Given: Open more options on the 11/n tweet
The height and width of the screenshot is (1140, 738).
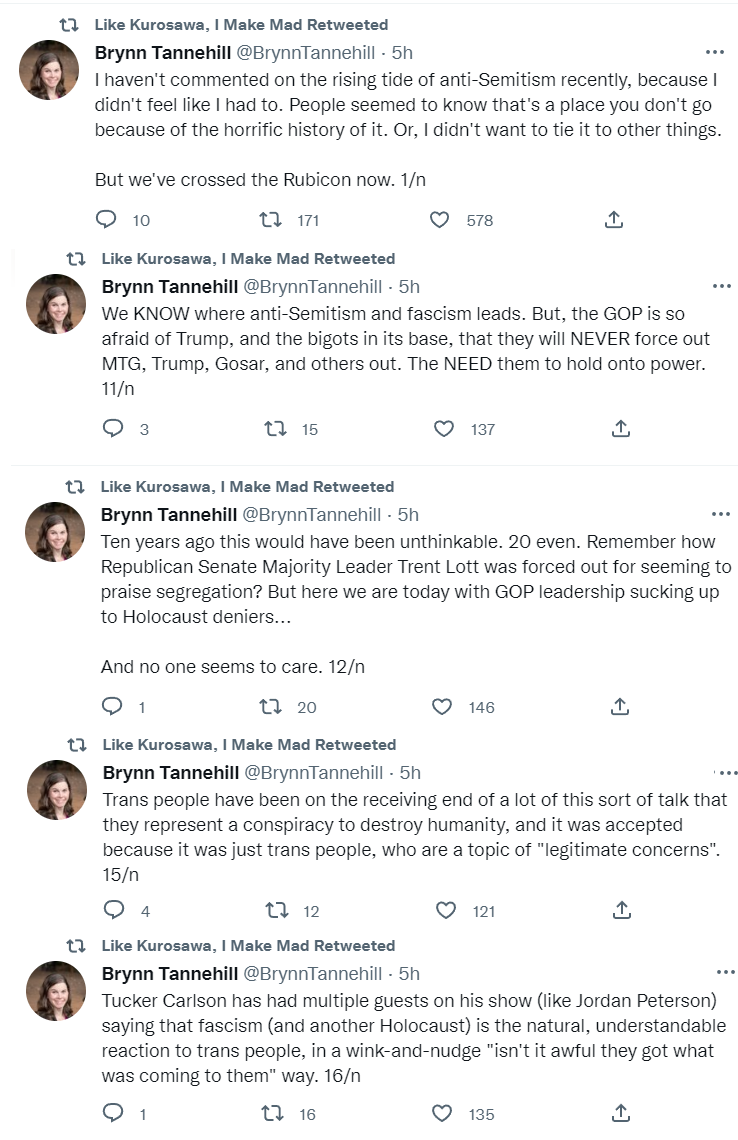Looking at the screenshot, I should [x=721, y=286].
